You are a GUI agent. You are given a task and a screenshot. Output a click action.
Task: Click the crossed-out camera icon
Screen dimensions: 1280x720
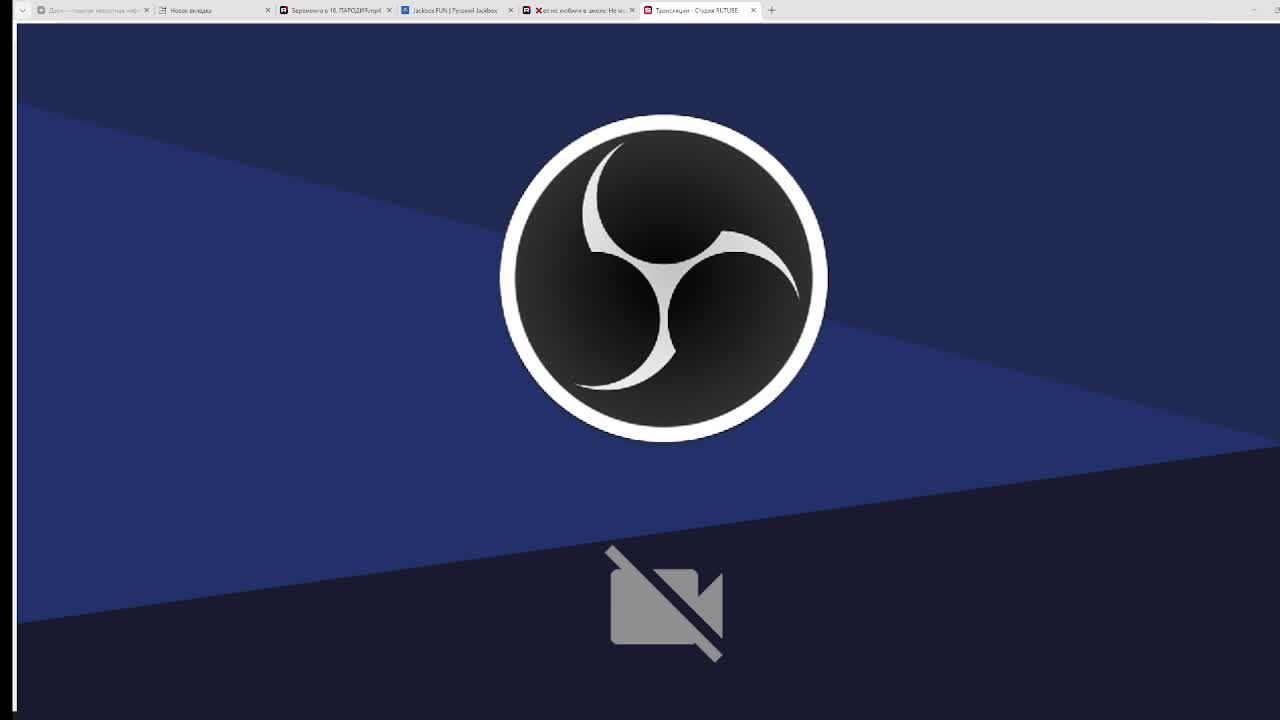click(x=666, y=603)
